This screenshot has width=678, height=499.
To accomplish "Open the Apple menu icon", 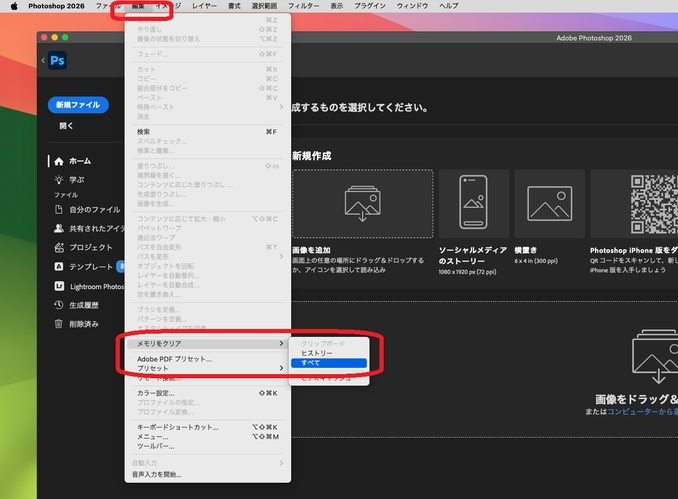I will (x=14, y=6).
